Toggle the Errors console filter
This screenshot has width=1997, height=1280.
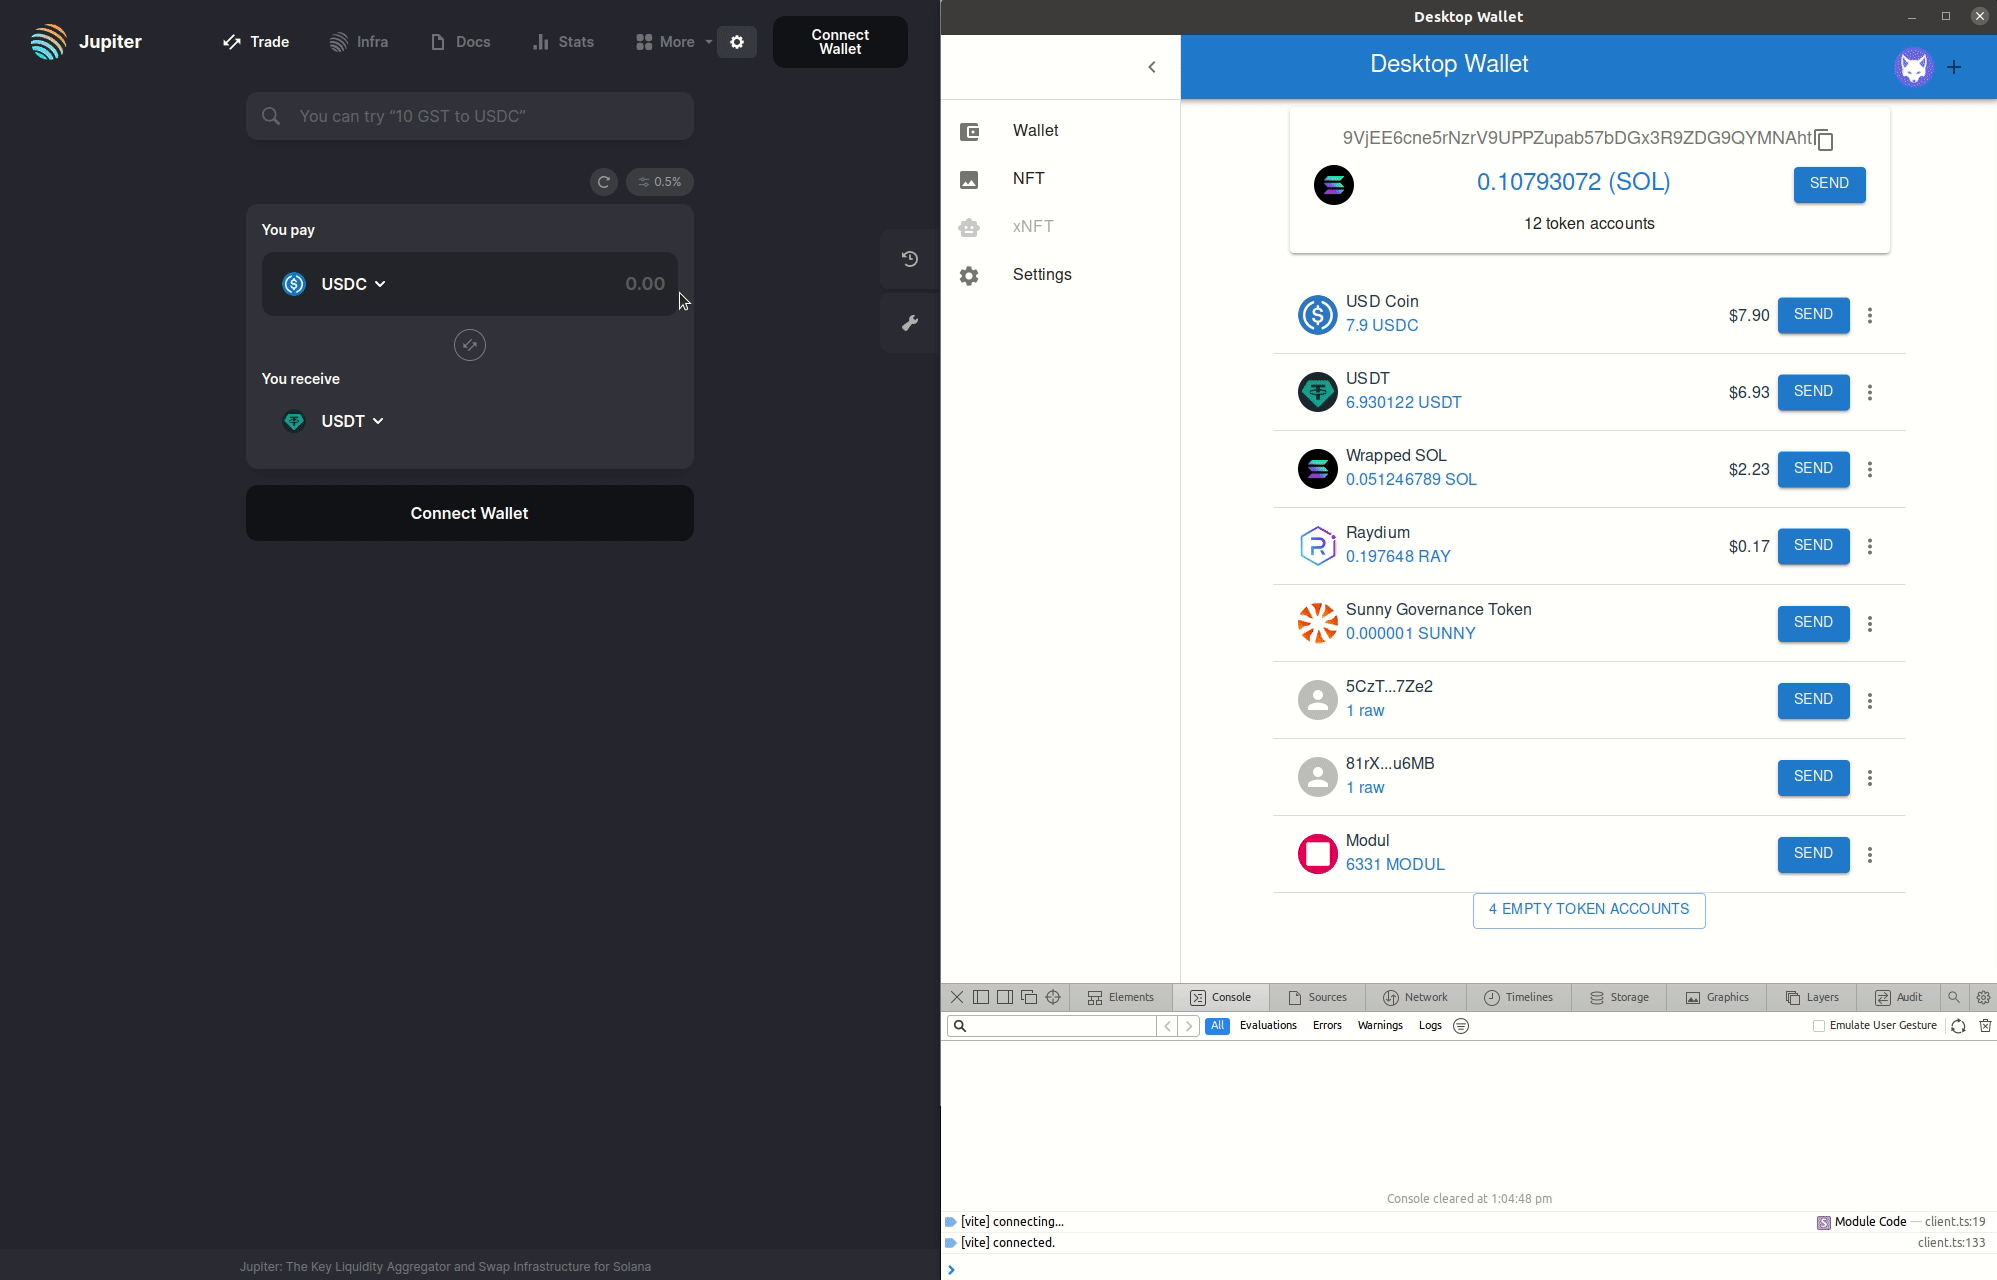point(1326,1025)
